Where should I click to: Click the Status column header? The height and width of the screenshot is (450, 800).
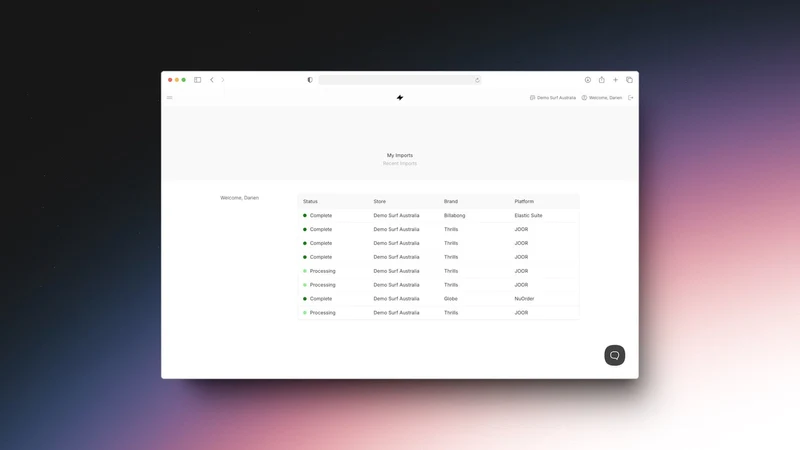310,201
